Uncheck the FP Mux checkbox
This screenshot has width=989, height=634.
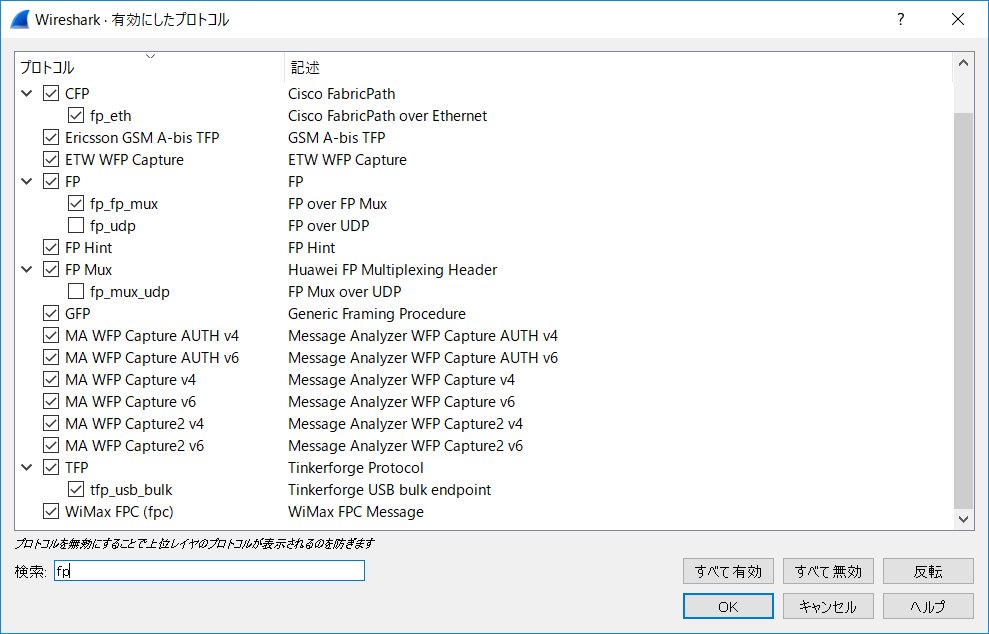pyautogui.click(x=51, y=269)
